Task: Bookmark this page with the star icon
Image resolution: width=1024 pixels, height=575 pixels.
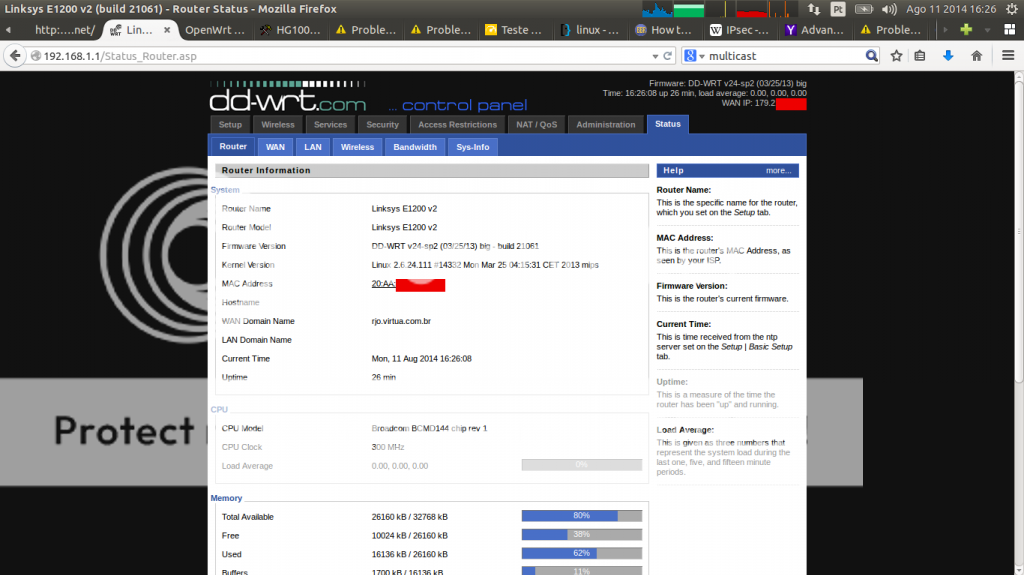Action: point(897,56)
